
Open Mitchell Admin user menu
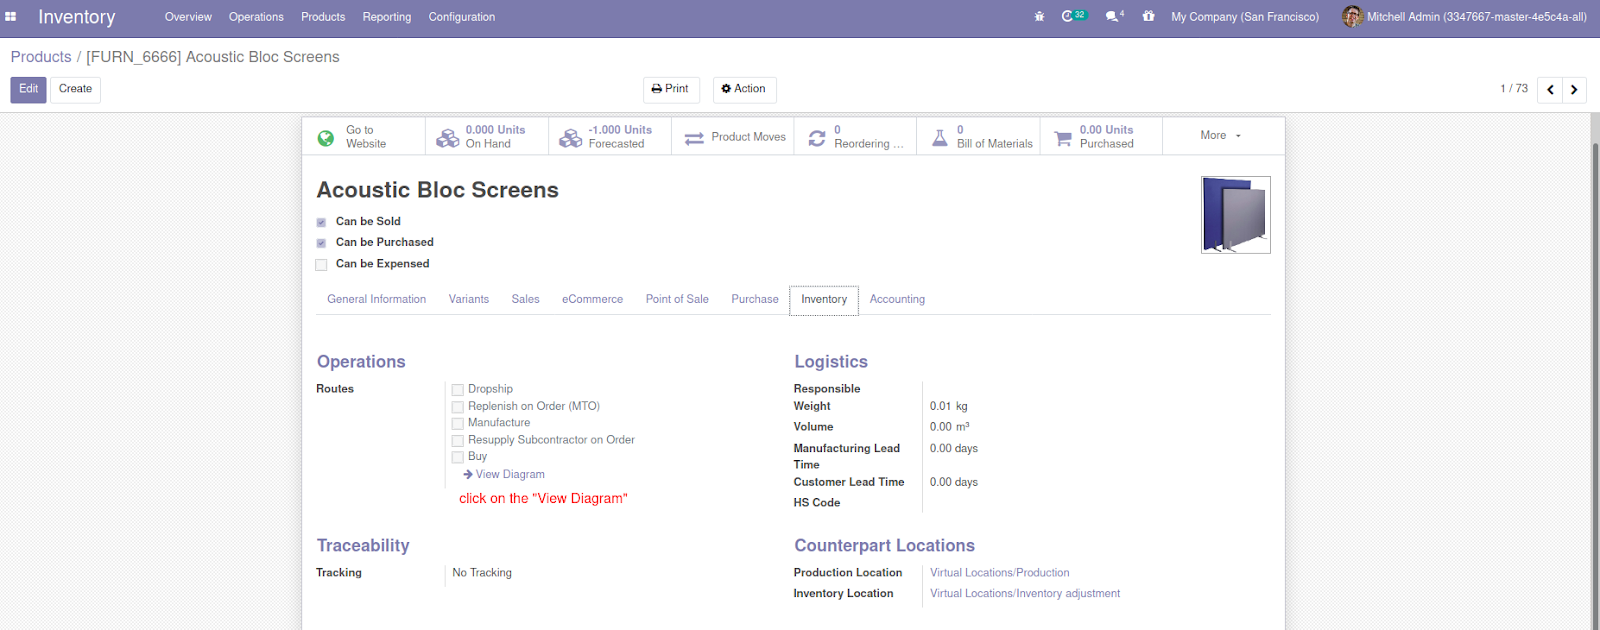(x=1465, y=17)
